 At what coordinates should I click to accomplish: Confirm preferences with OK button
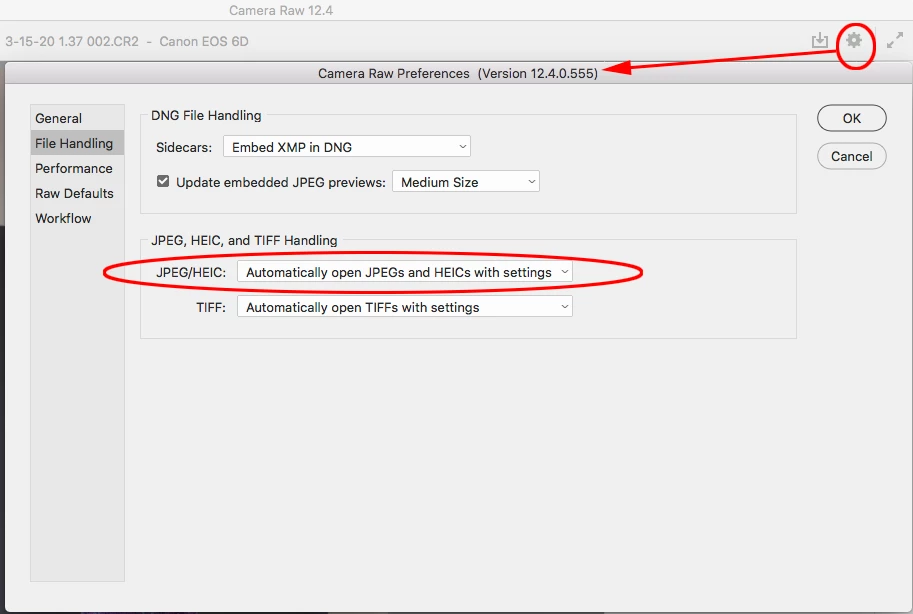coord(851,118)
